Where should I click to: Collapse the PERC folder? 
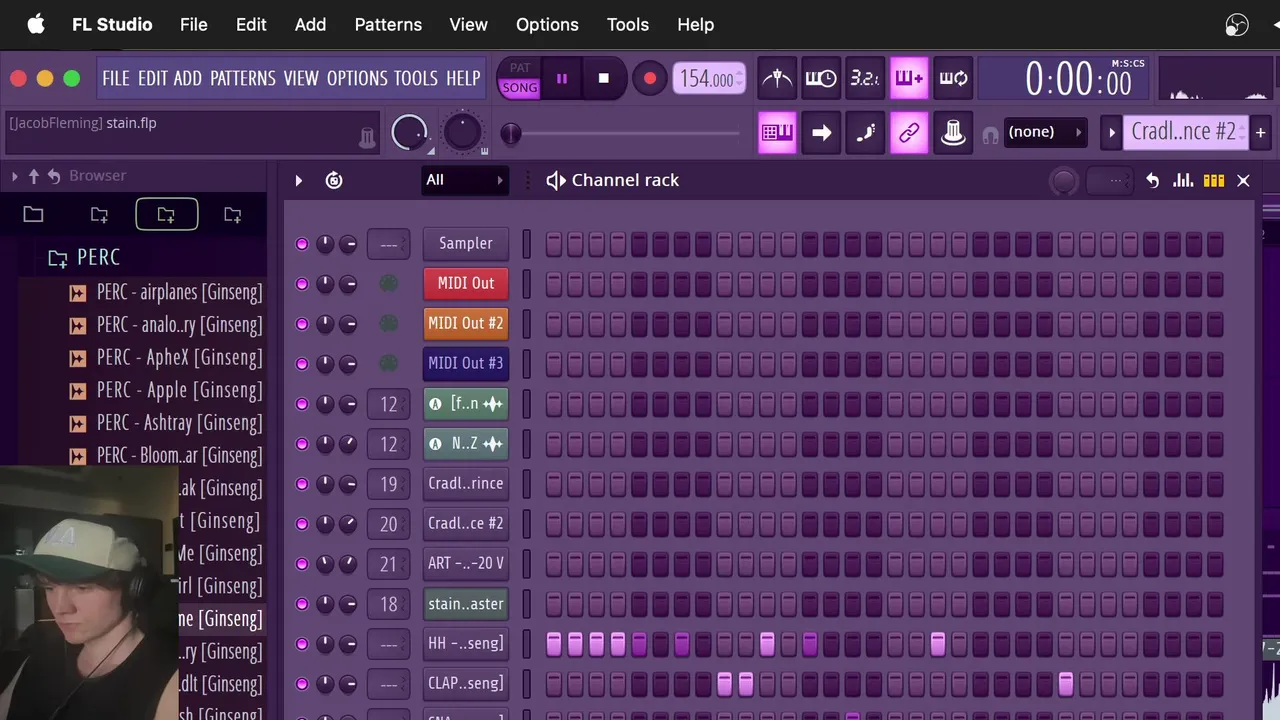(x=84, y=257)
